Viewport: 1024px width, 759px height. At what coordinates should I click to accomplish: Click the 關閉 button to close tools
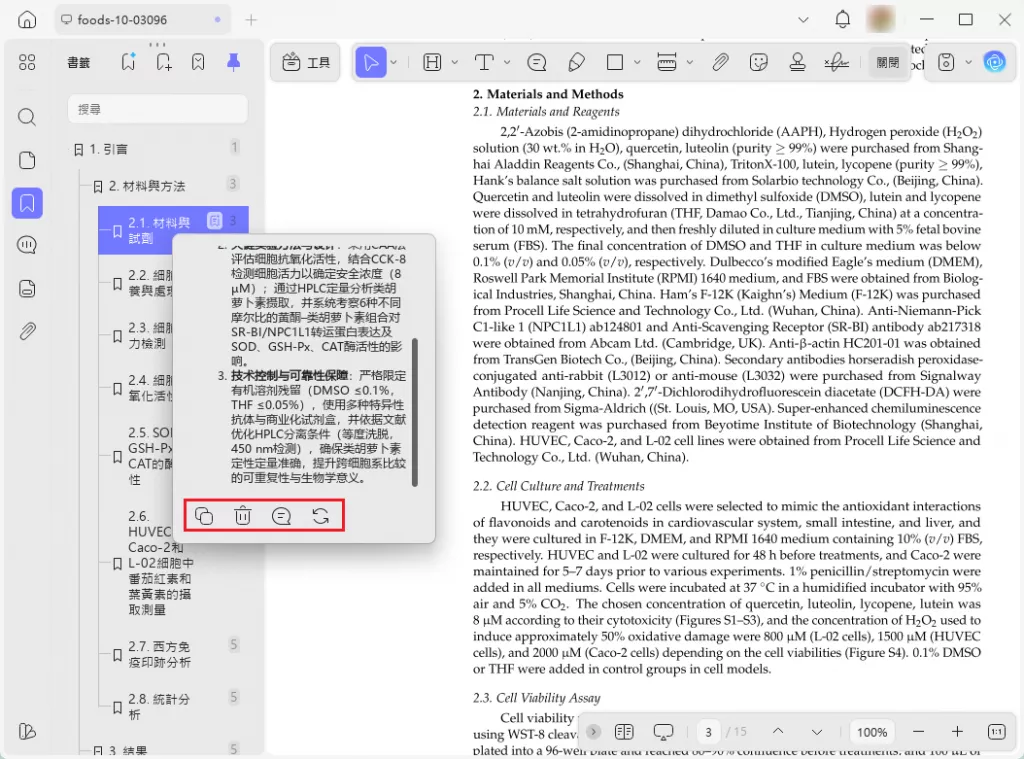click(x=888, y=62)
